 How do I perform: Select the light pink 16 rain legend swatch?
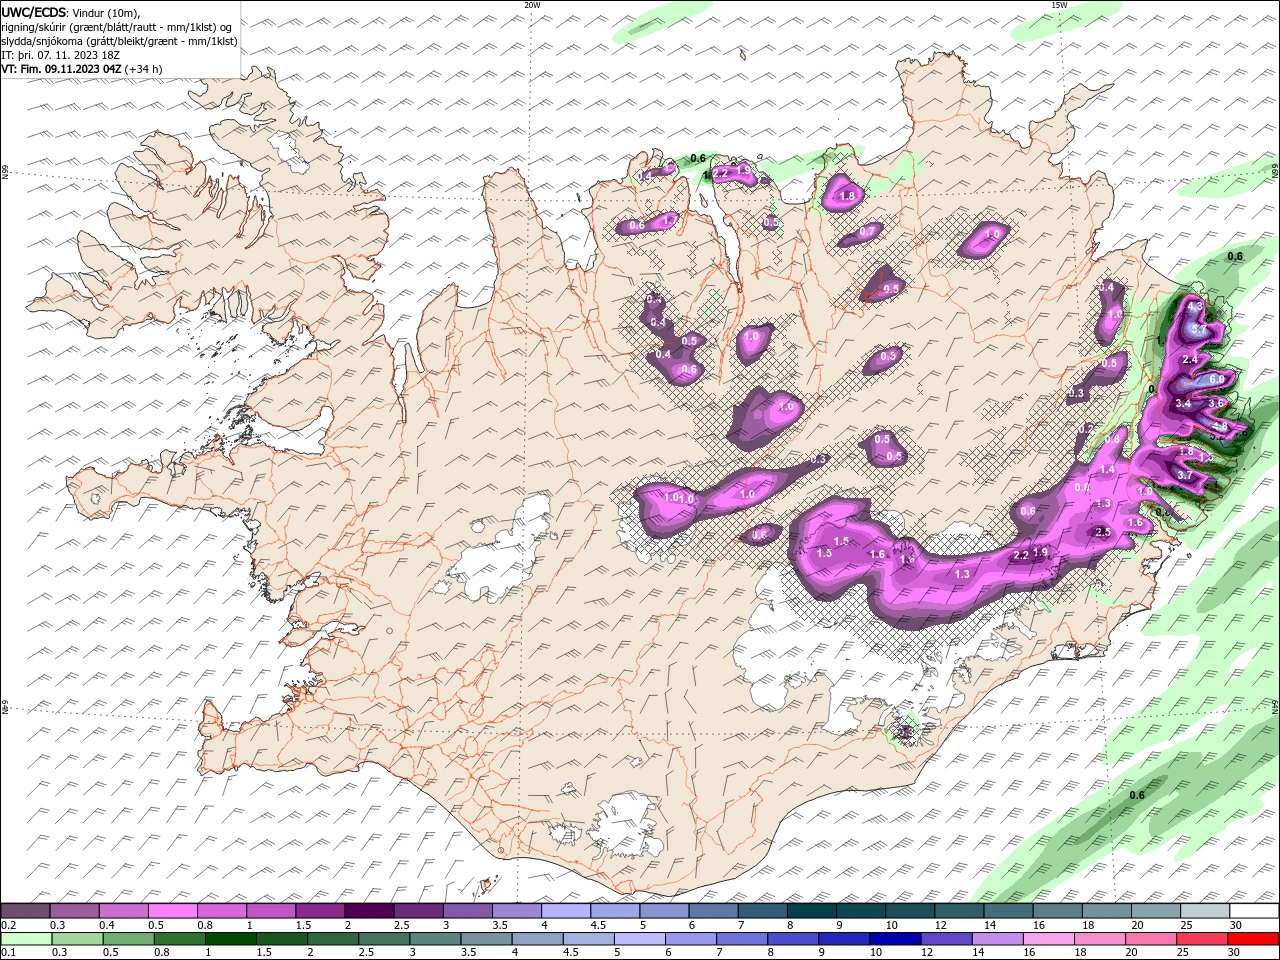[1048, 939]
